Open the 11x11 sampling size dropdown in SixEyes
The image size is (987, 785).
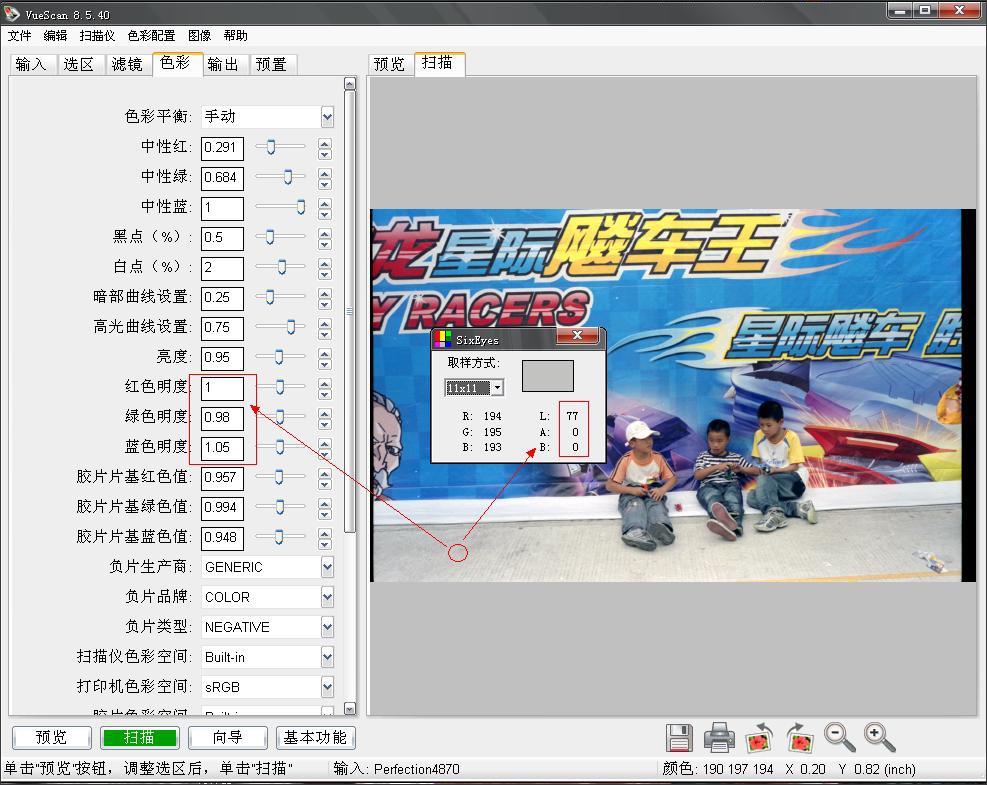click(x=496, y=388)
